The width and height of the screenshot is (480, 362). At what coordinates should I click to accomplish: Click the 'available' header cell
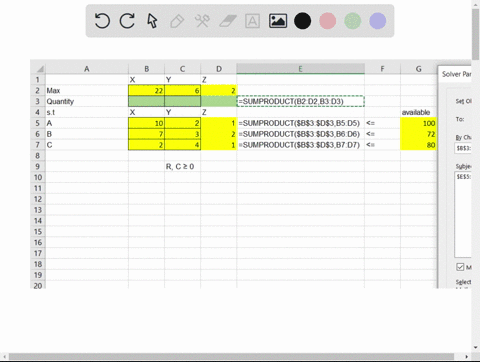click(418, 112)
